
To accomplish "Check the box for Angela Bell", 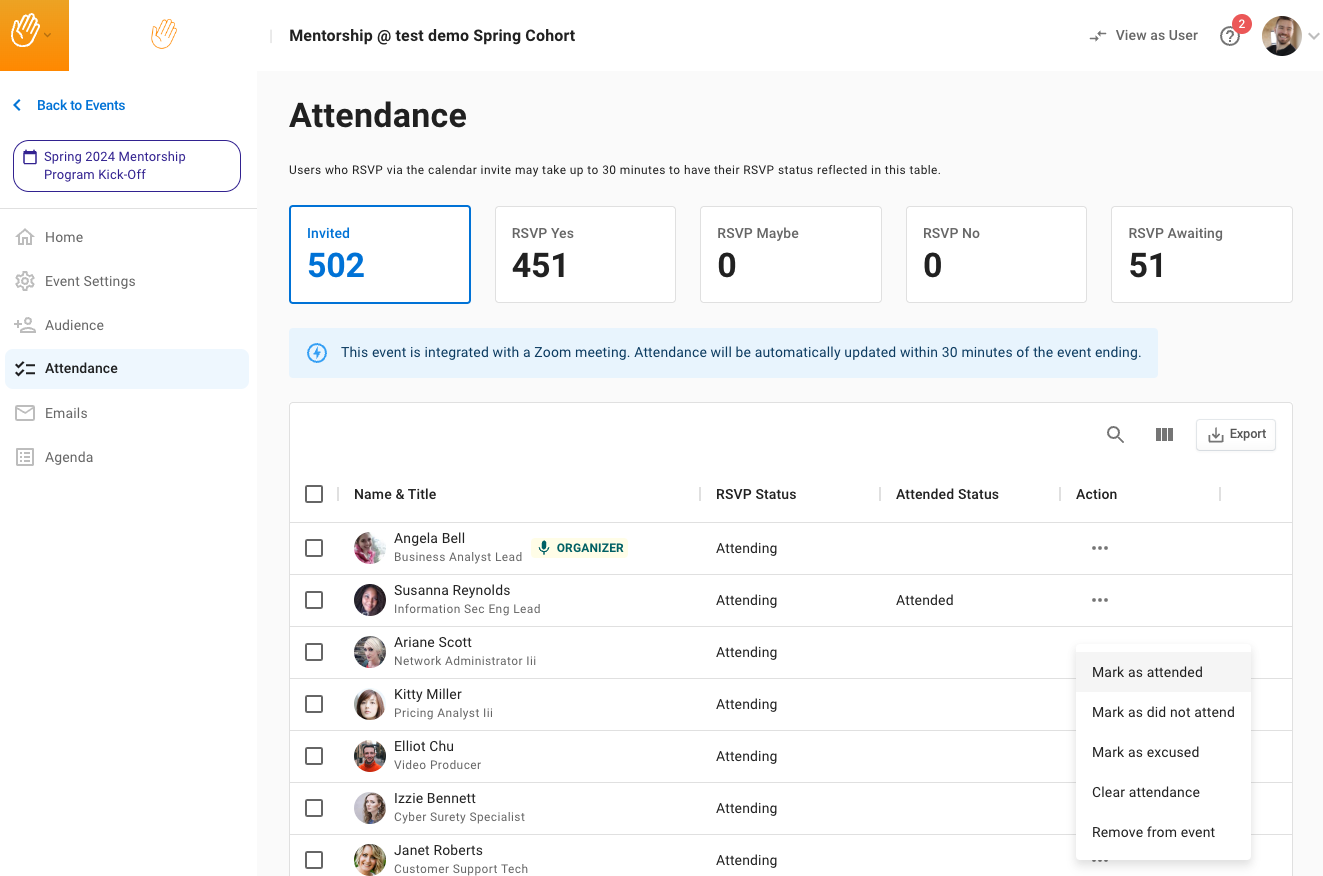I will (x=314, y=548).
